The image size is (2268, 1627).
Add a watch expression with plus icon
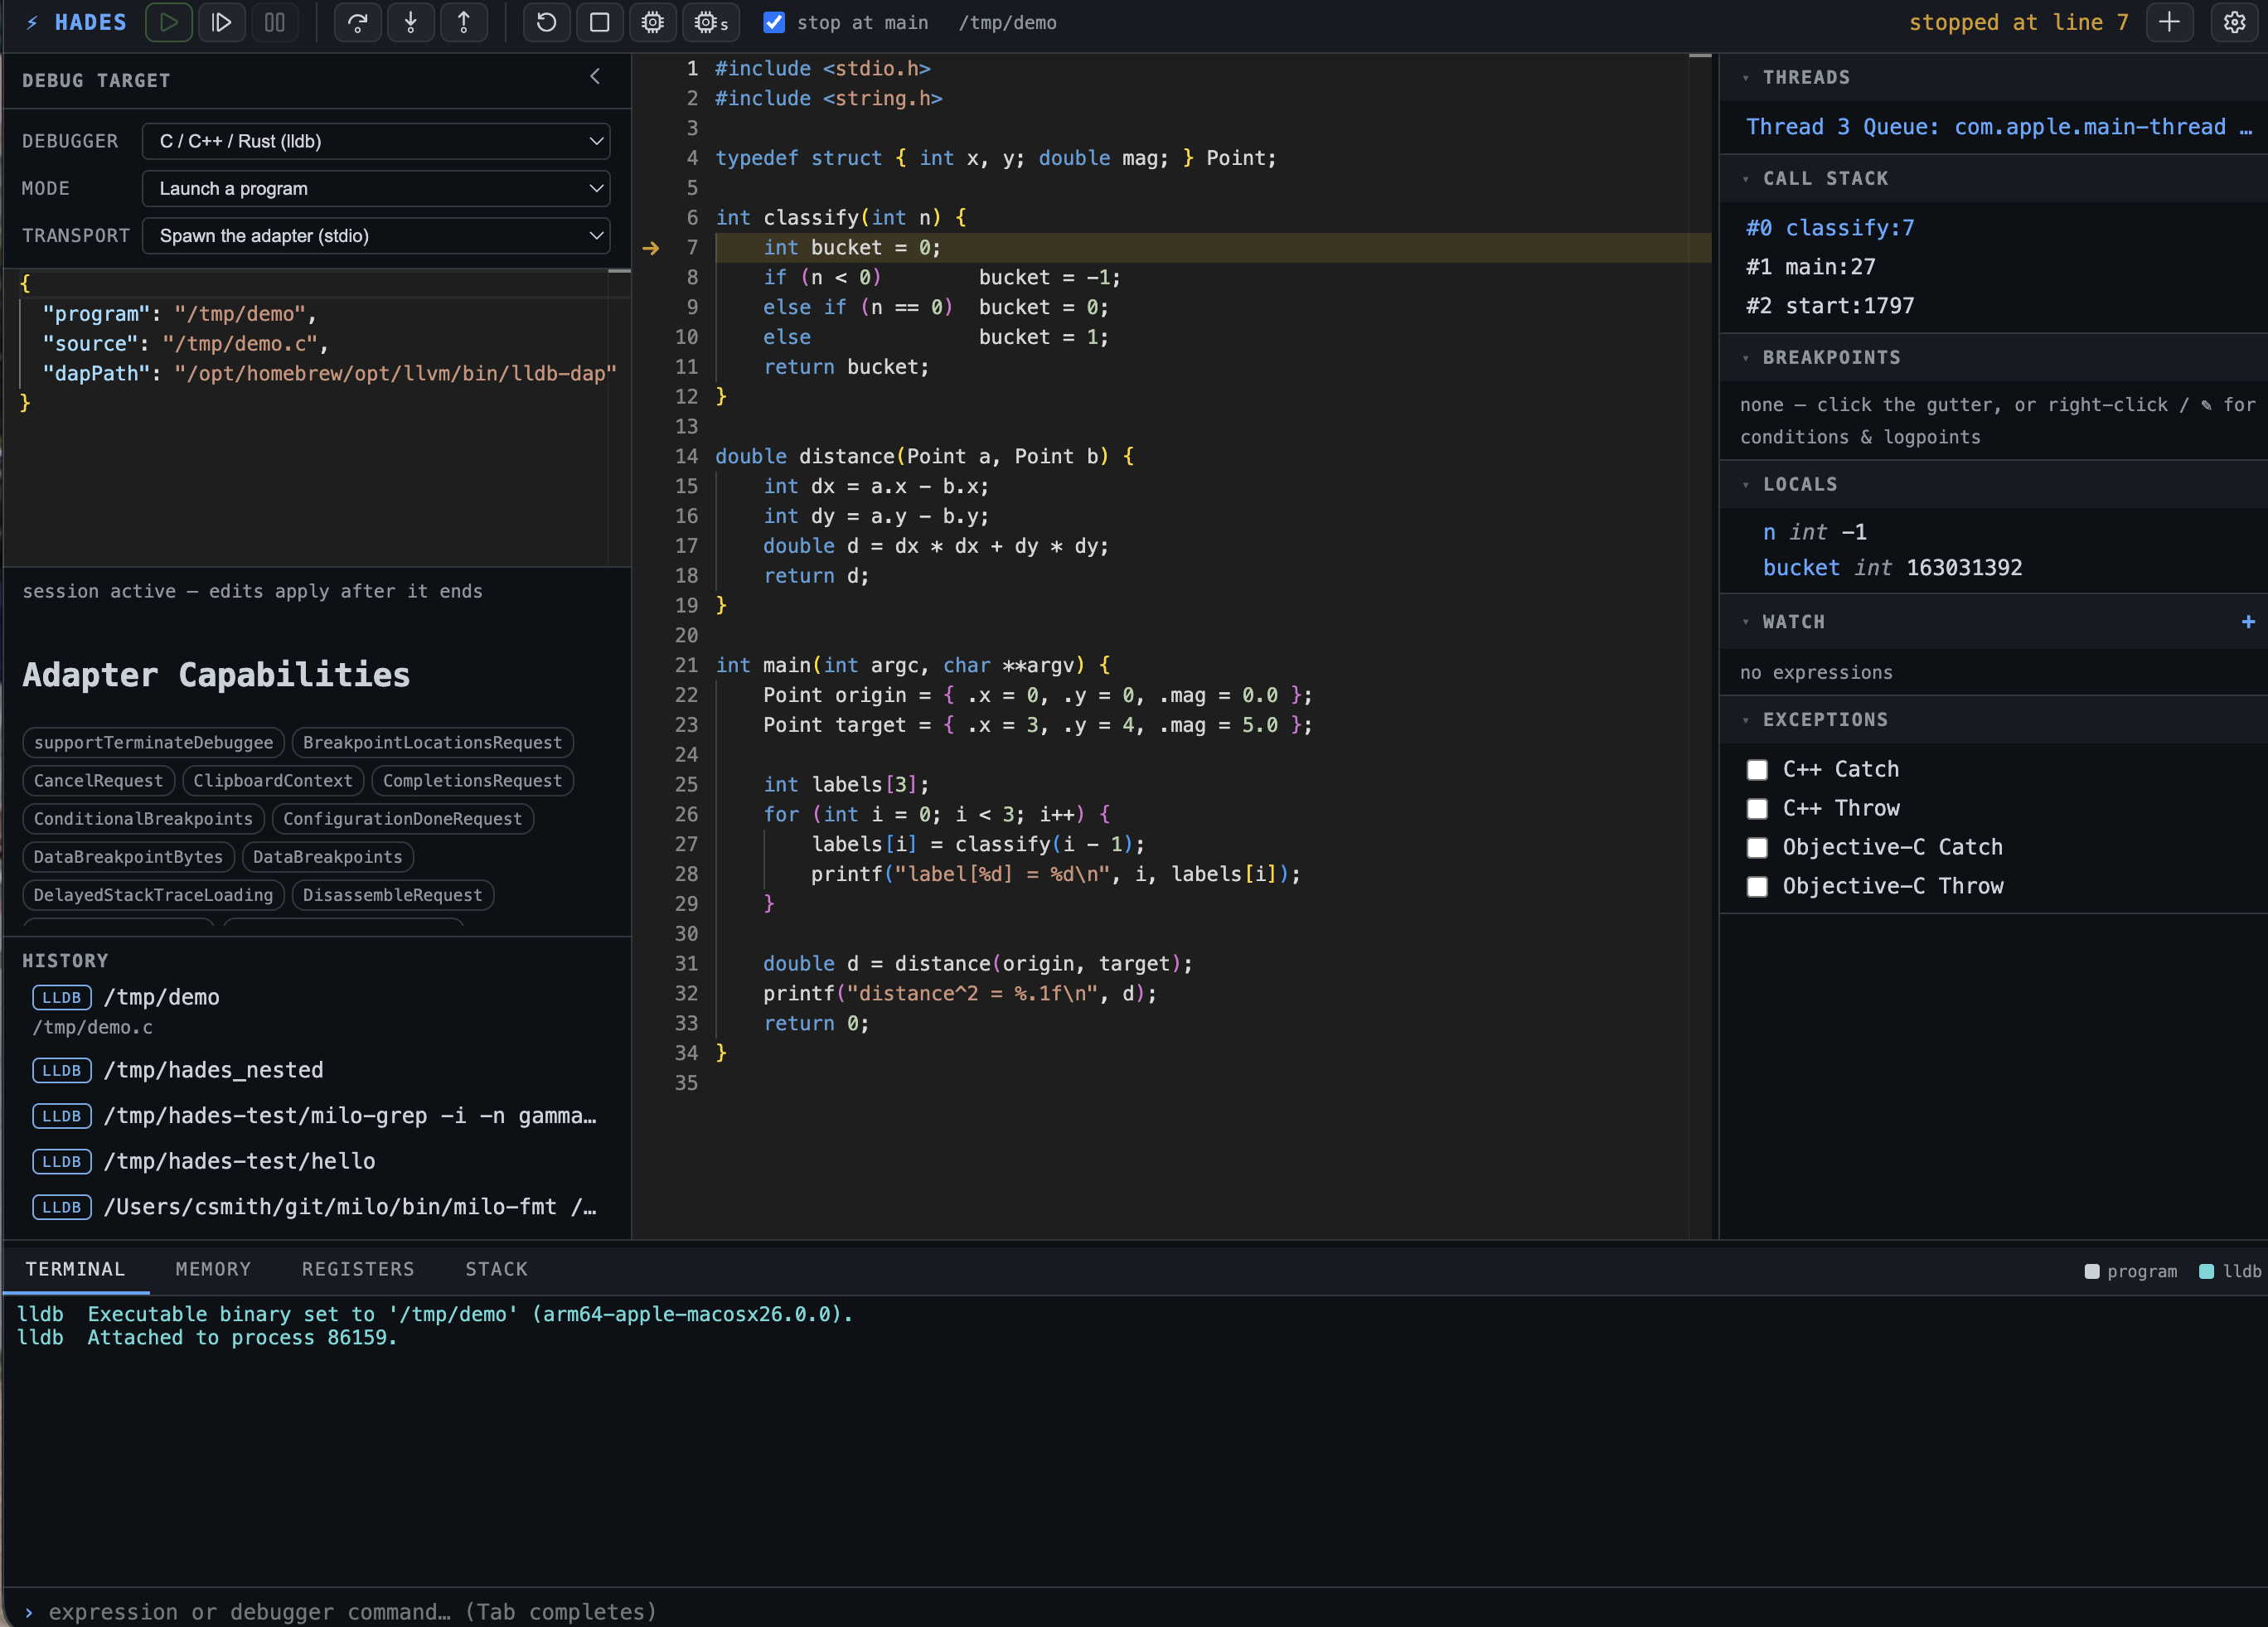[2248, 621]
